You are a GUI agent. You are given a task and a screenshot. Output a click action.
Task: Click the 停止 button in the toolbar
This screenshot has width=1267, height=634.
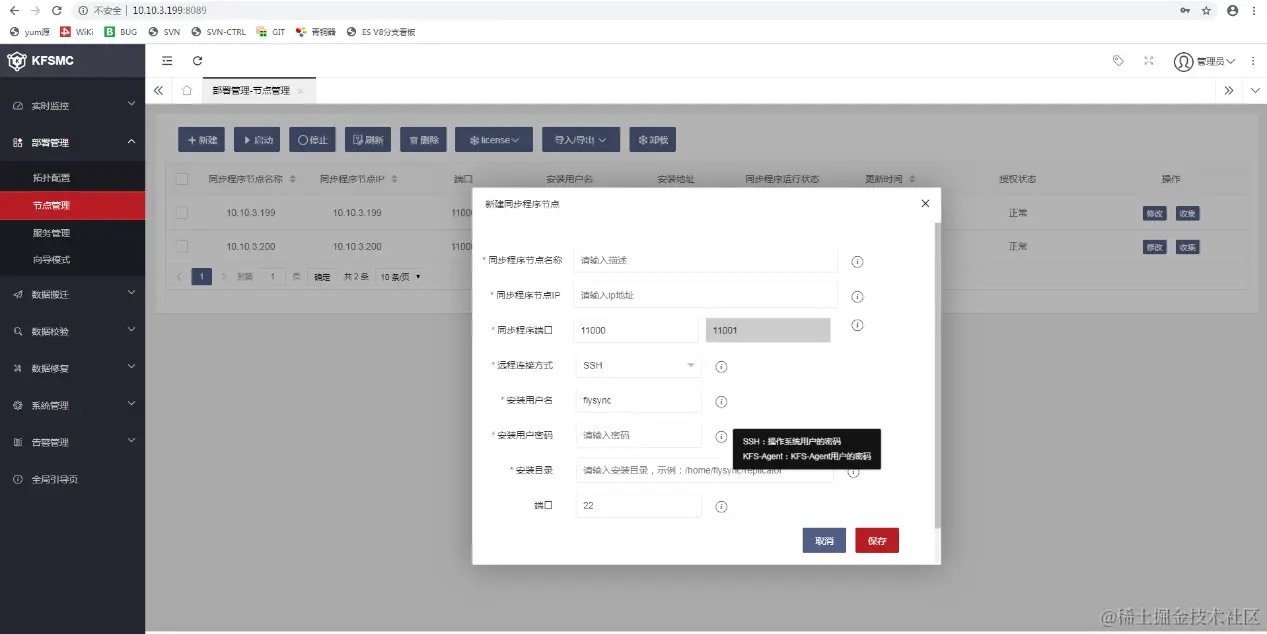click(312, 140)
